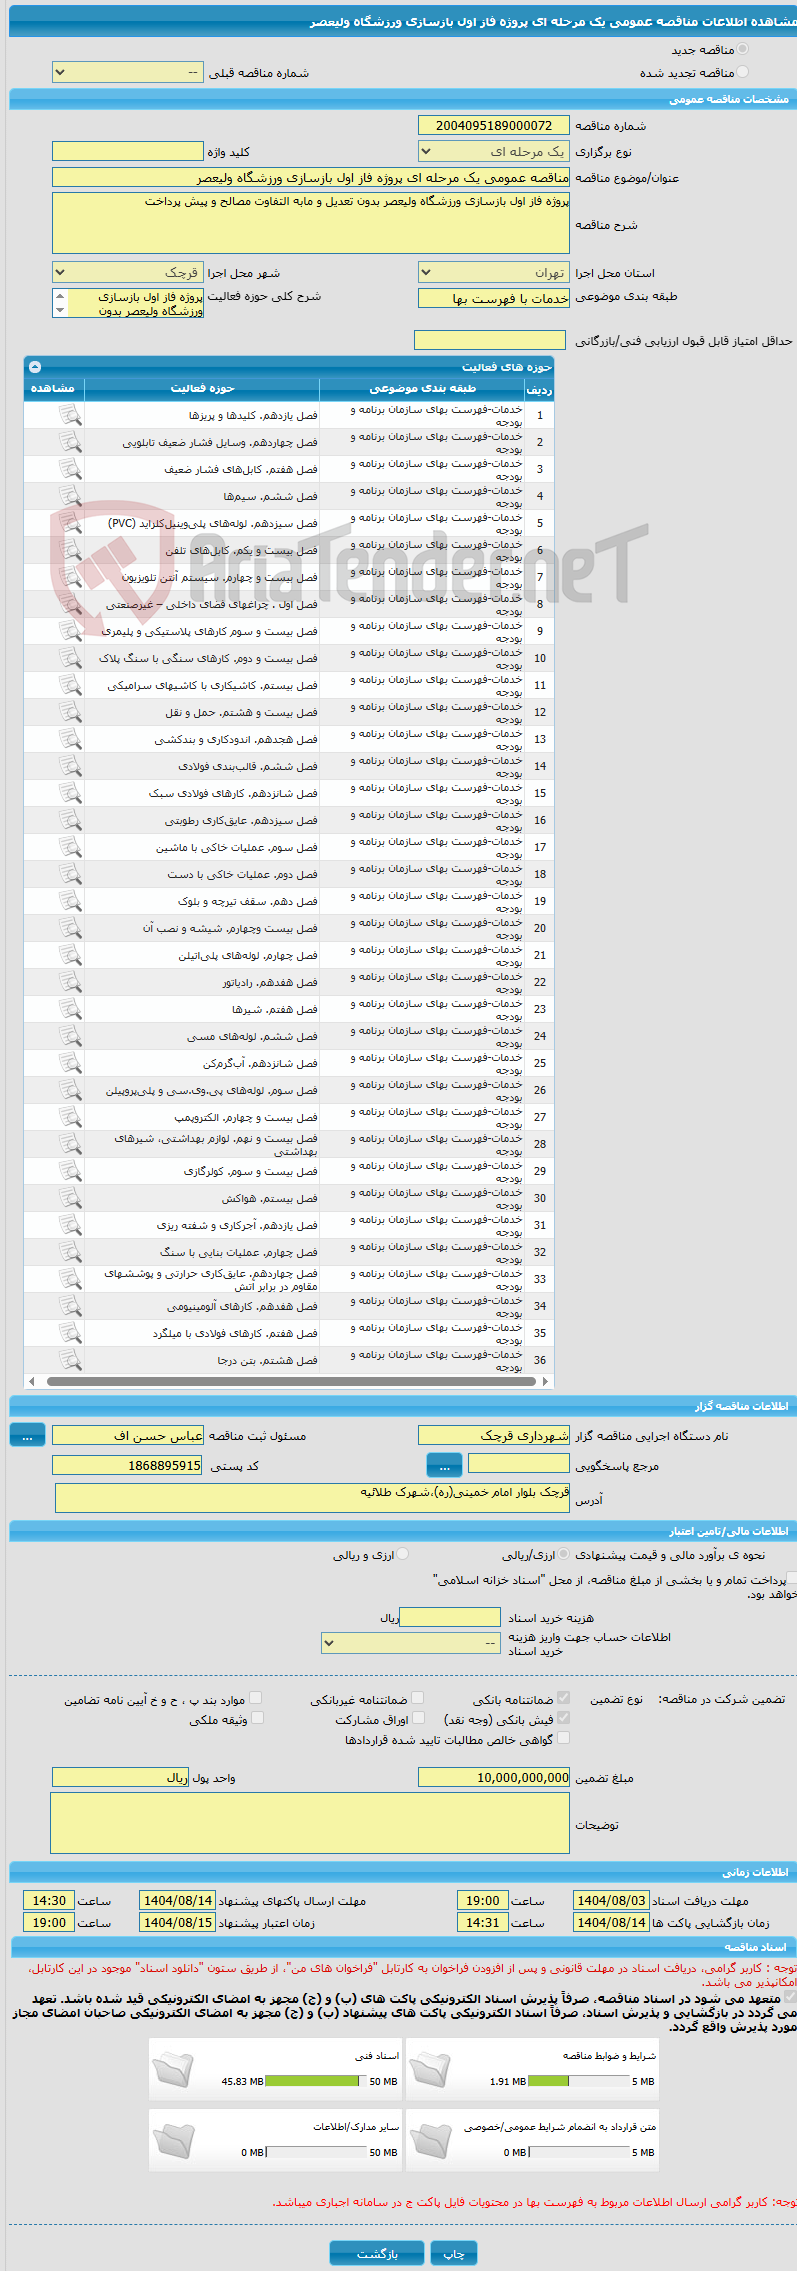Open the شرایط و ضوابط مناقصه folder
The height and width of the screenshot is (2271, 797).
point(430,2069)
